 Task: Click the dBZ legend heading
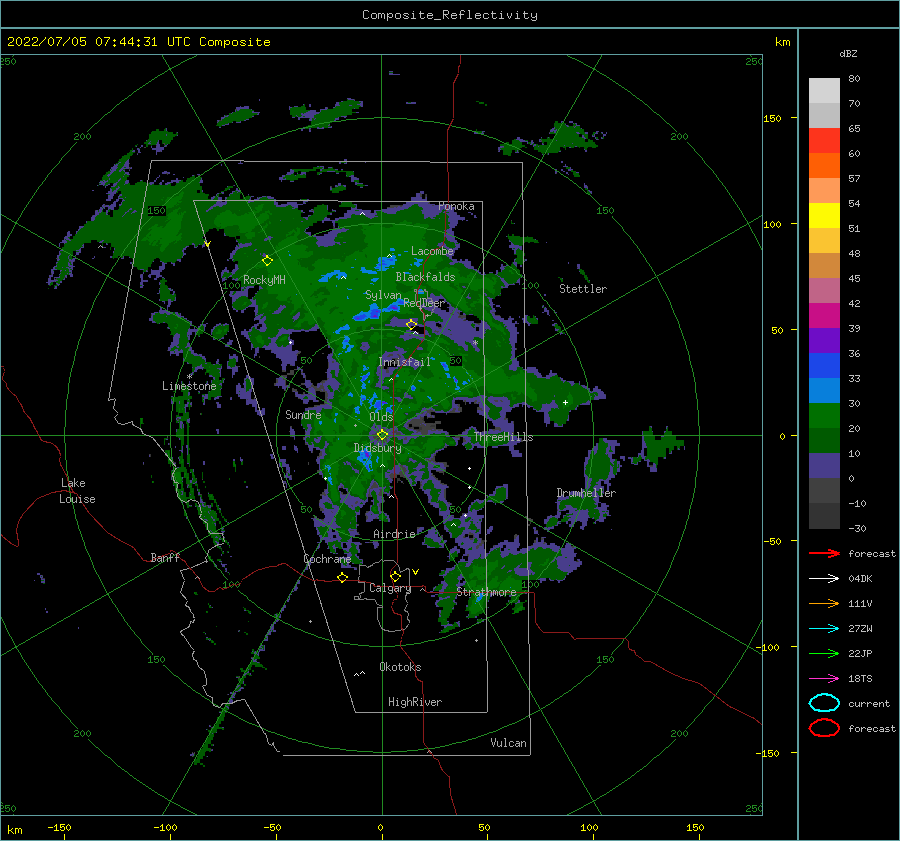click(x=848, y=54)
